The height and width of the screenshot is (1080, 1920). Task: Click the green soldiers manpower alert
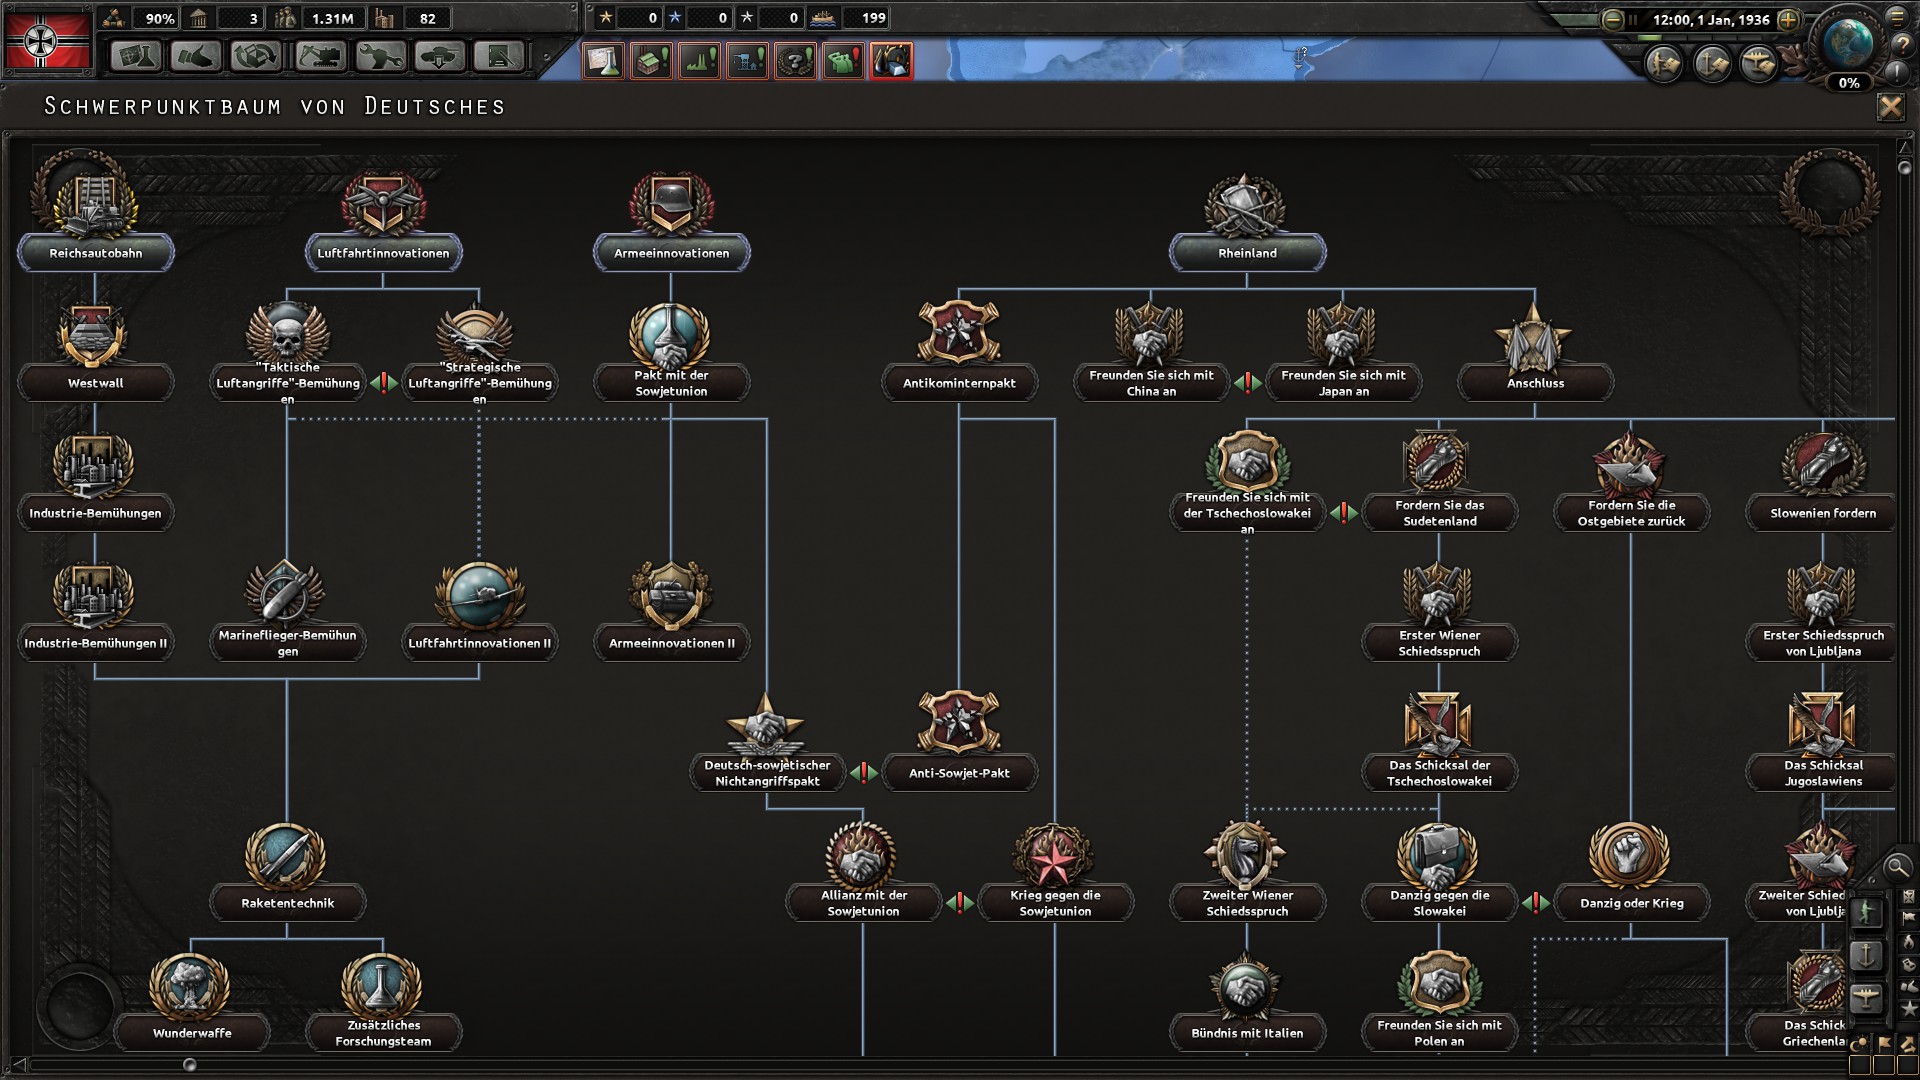tap(843, 61)
